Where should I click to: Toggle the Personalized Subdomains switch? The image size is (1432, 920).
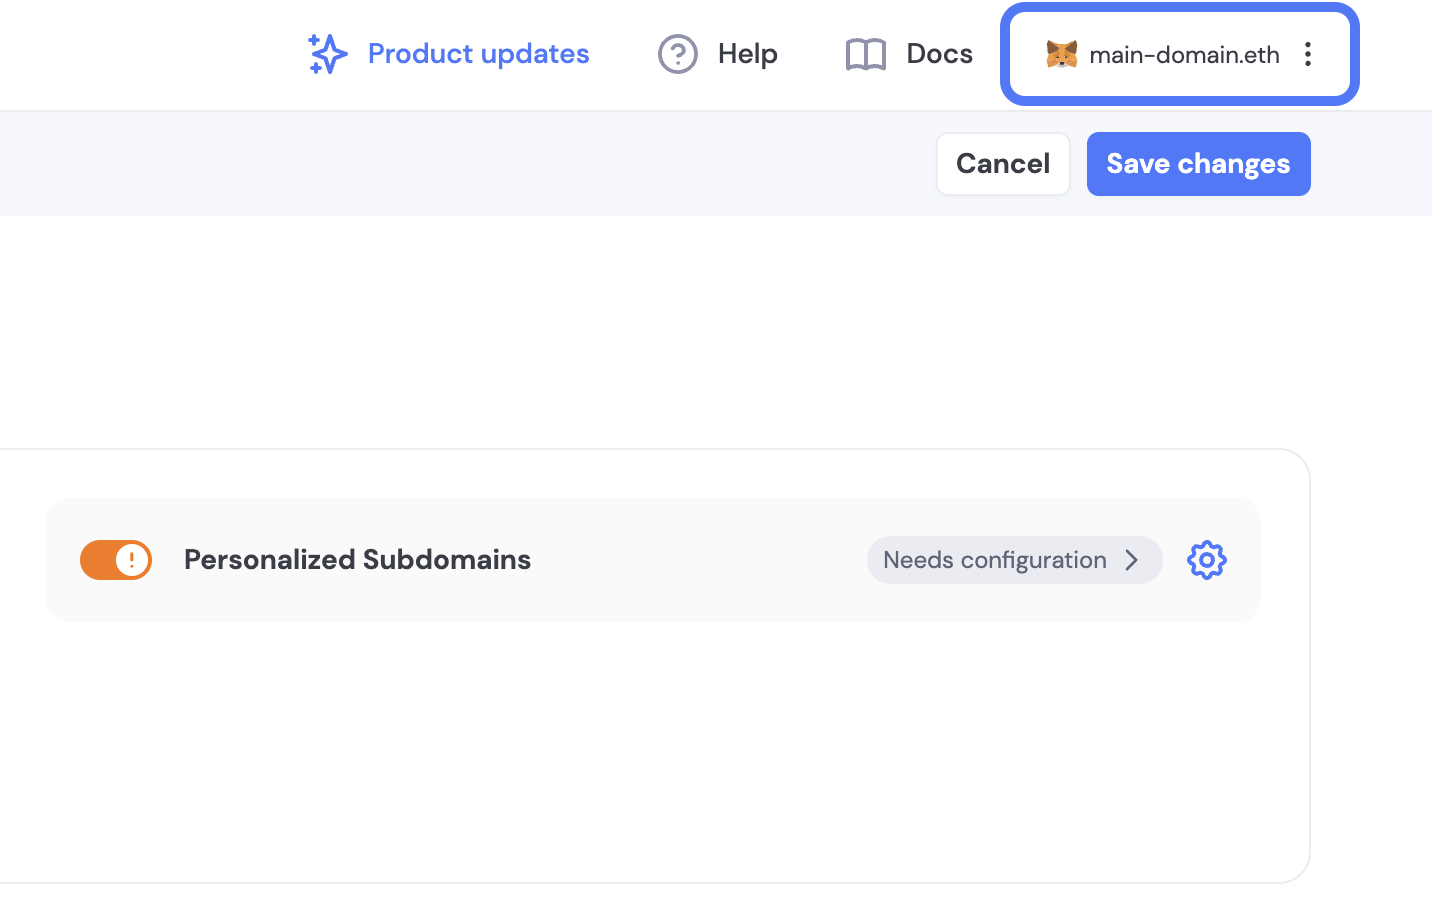click(x=116, y=560)
